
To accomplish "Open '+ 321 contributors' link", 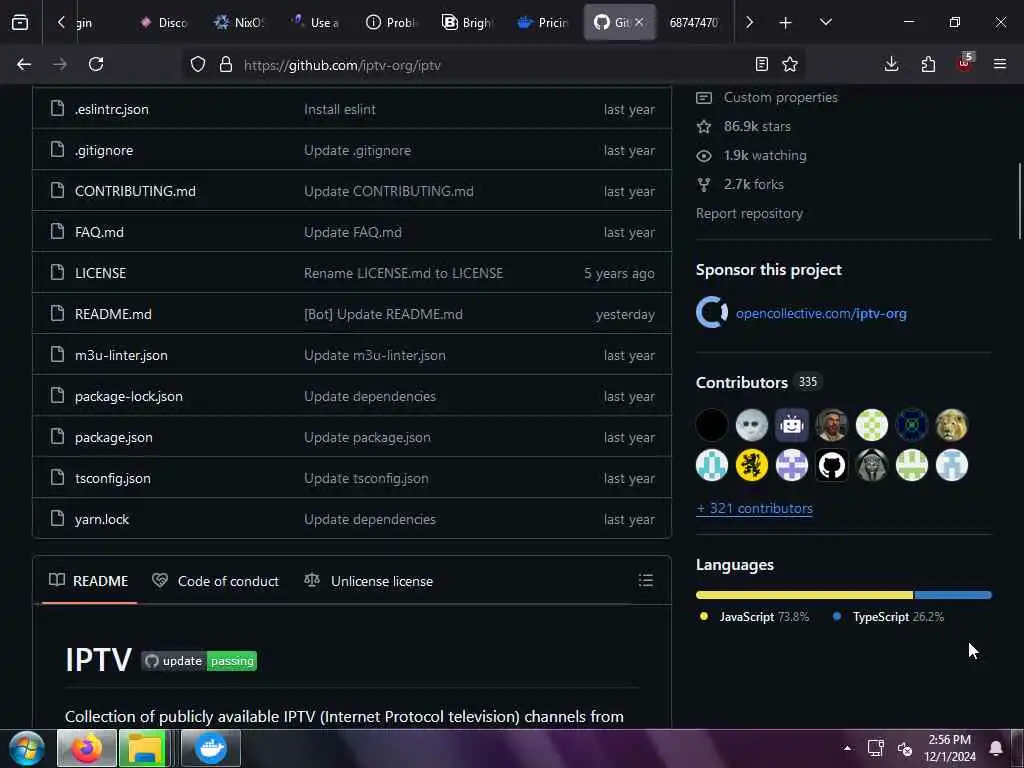I will (x=754, y=508).
